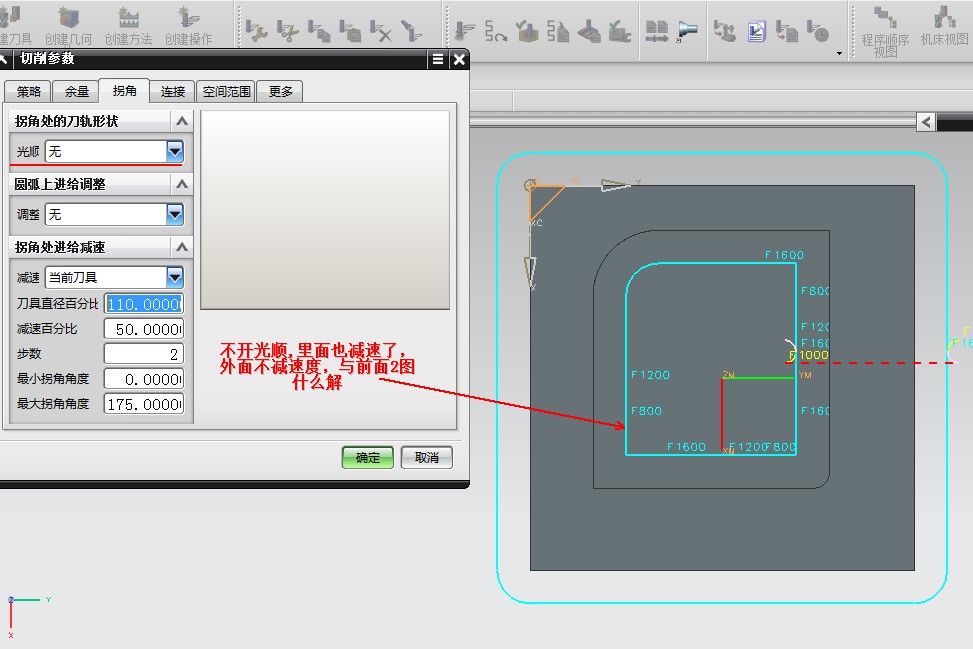This screenshot has width=973, height=649.
Task: Click the 步数 input field
Action: tap(144, 354)
